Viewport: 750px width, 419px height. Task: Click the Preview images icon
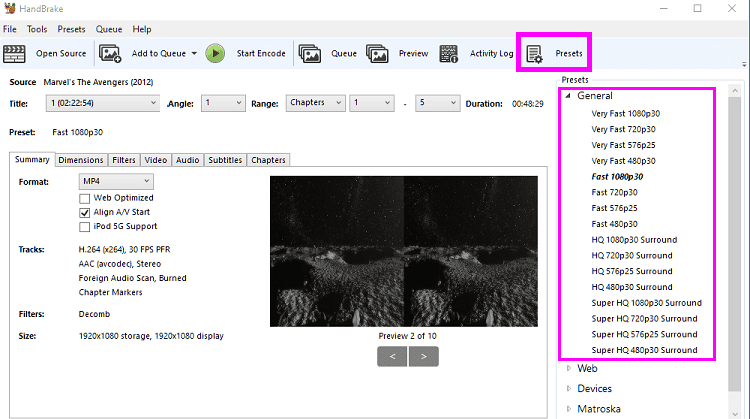(x=377, y=54)
